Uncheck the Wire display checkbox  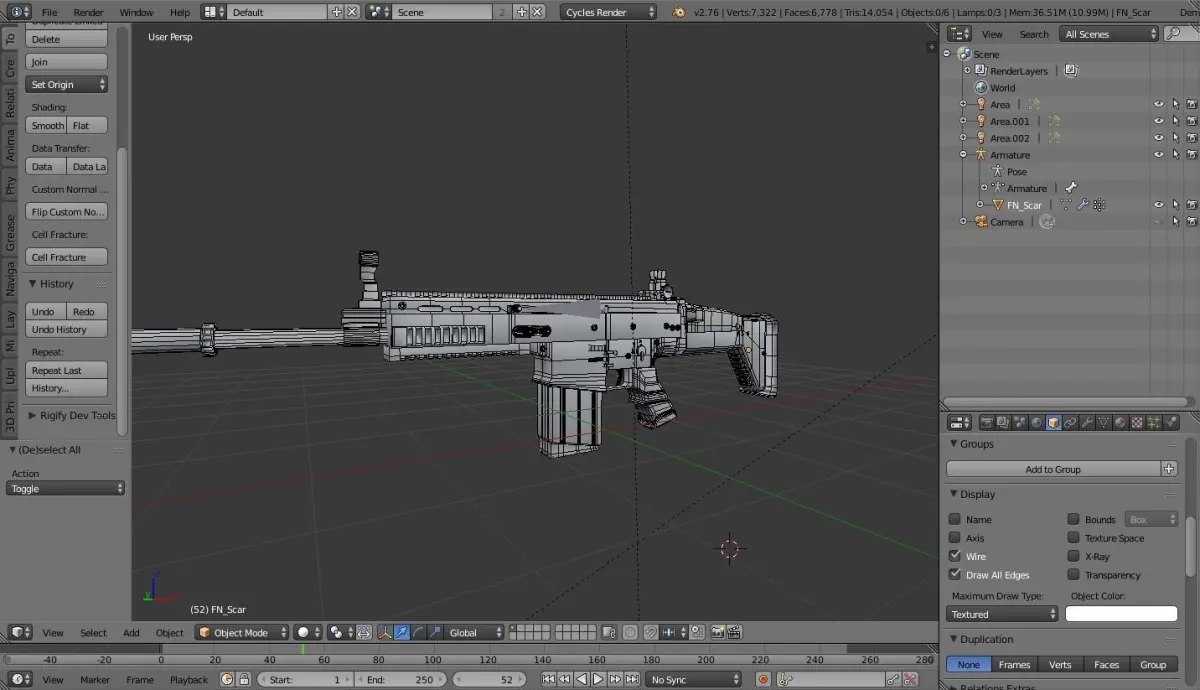955,556
